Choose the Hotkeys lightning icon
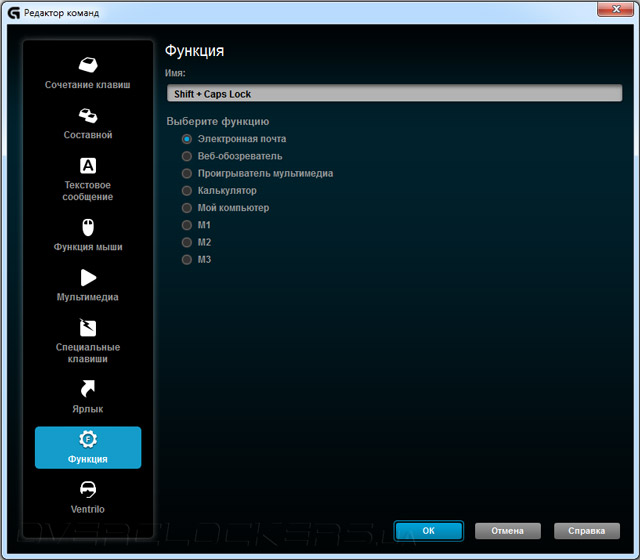 coord(88,328)
